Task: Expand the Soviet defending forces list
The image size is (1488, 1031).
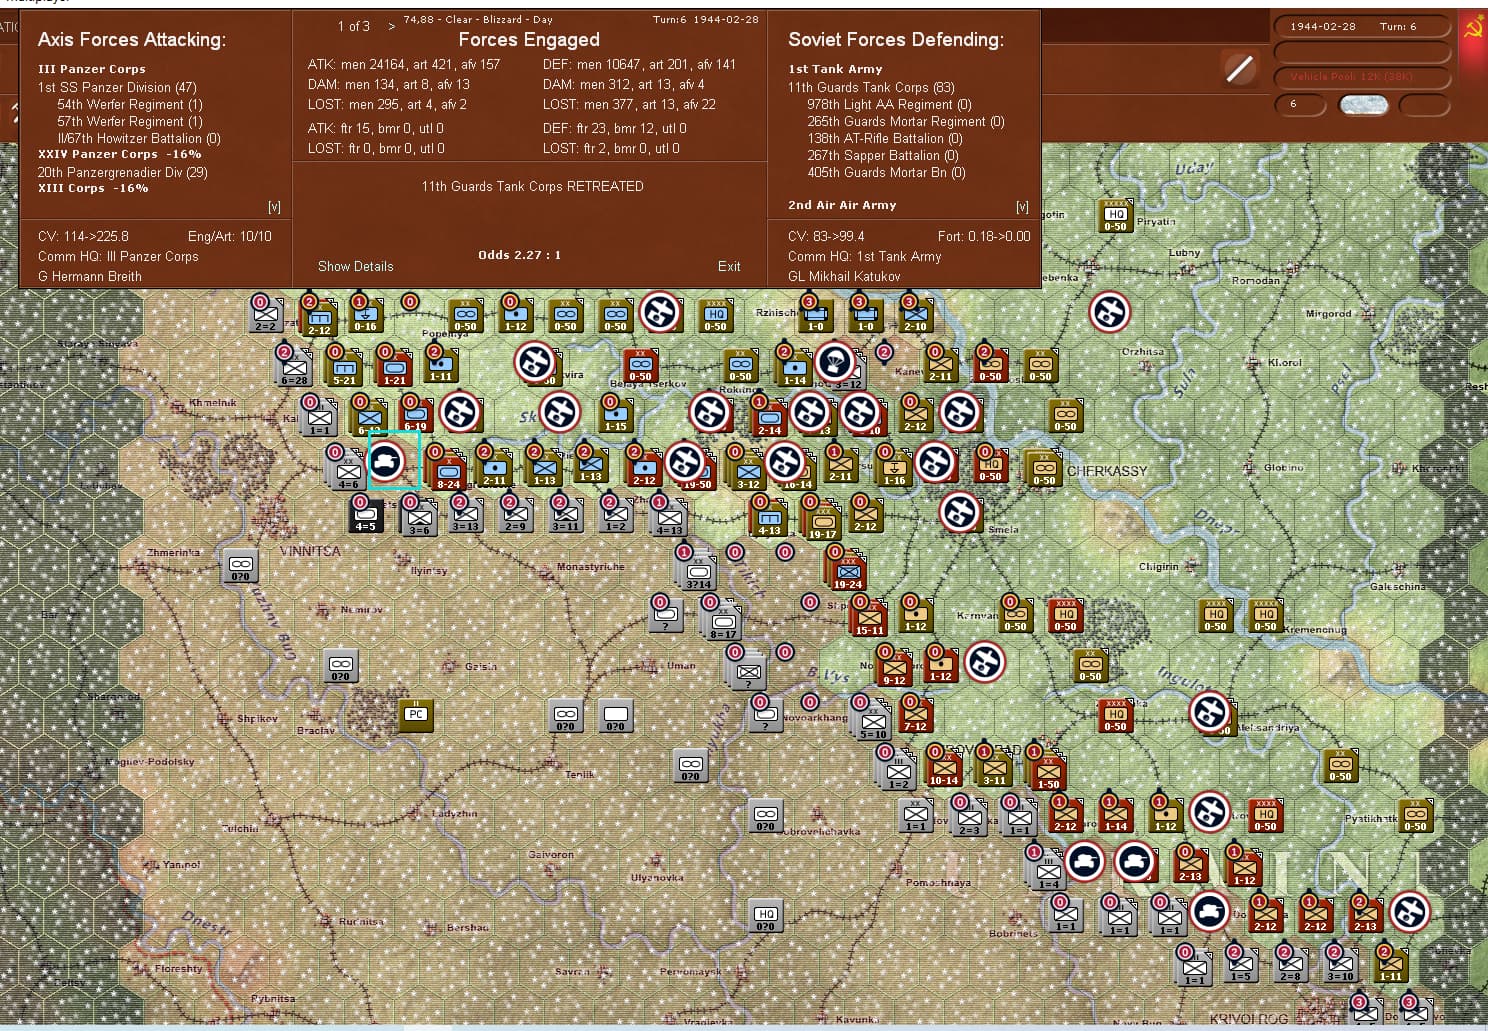Action: pos(1022,207)
